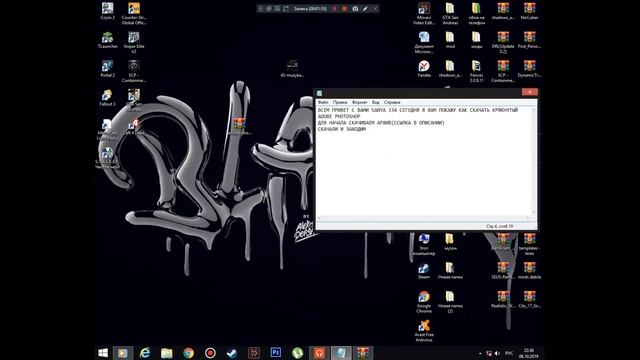Open Avast Free Antivirus shortcut
Image resolution: width=640 pixels, height=360 pixels.
click(x=424, y=331)
